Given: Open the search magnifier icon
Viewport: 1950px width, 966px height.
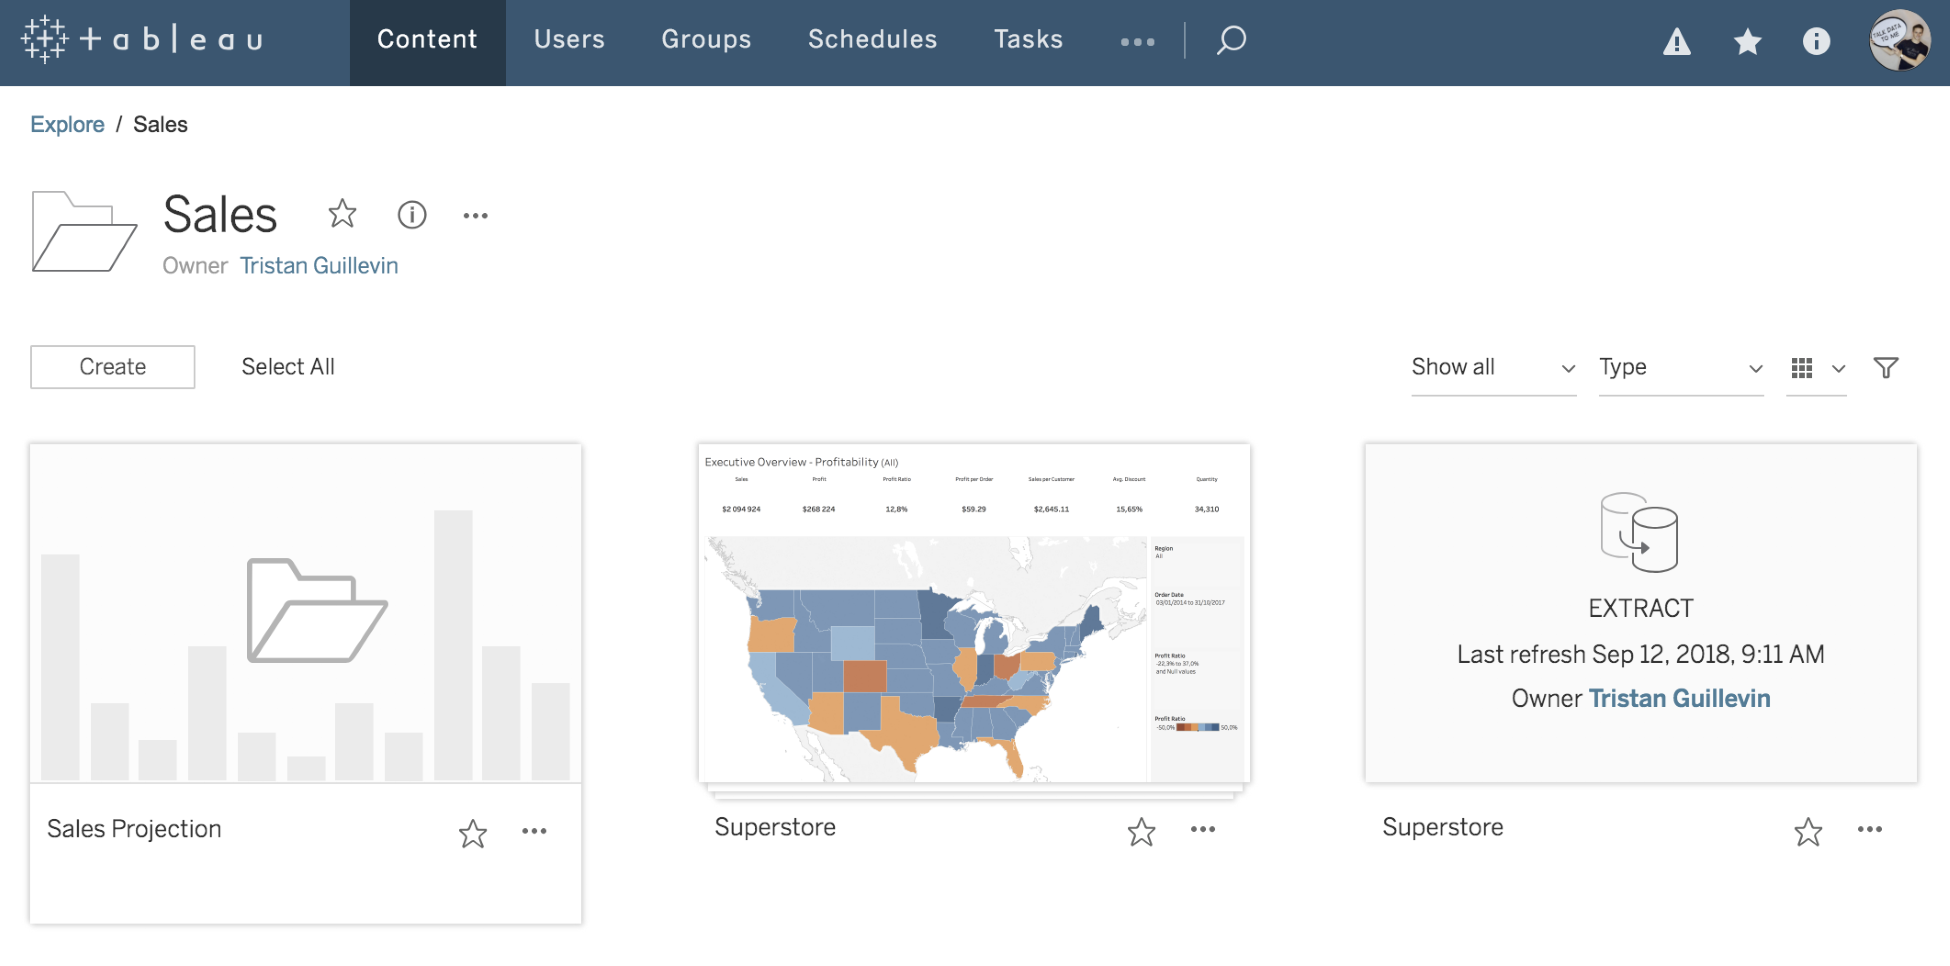Looking at the screenshot, I should [x=1231, y=40].
